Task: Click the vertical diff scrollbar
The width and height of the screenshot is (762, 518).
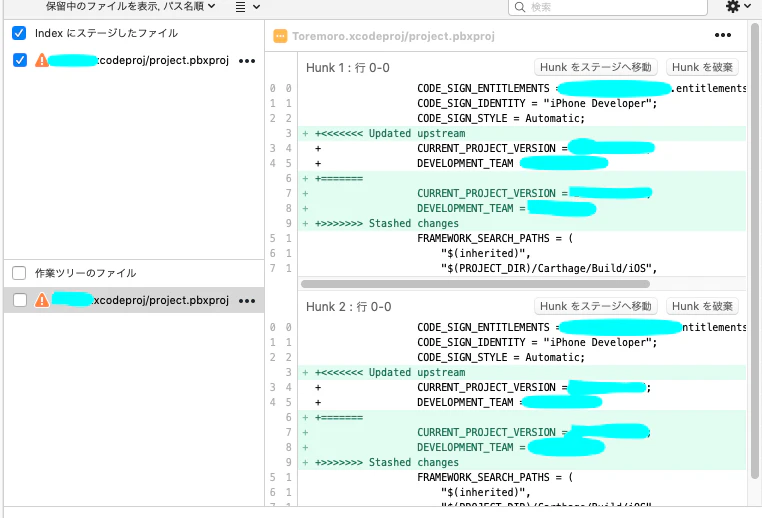Action: (754, 250)
